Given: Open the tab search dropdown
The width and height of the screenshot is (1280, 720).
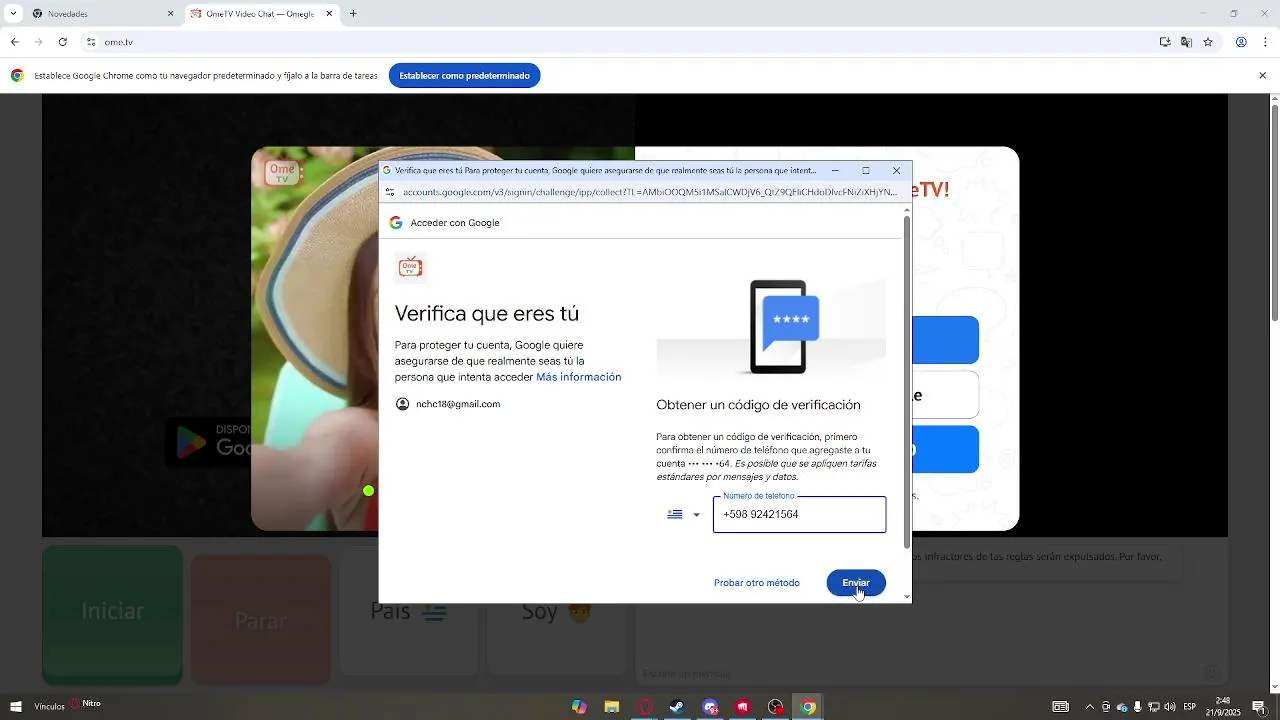Looking at the screenshot, I should click(x=13, y=14).
